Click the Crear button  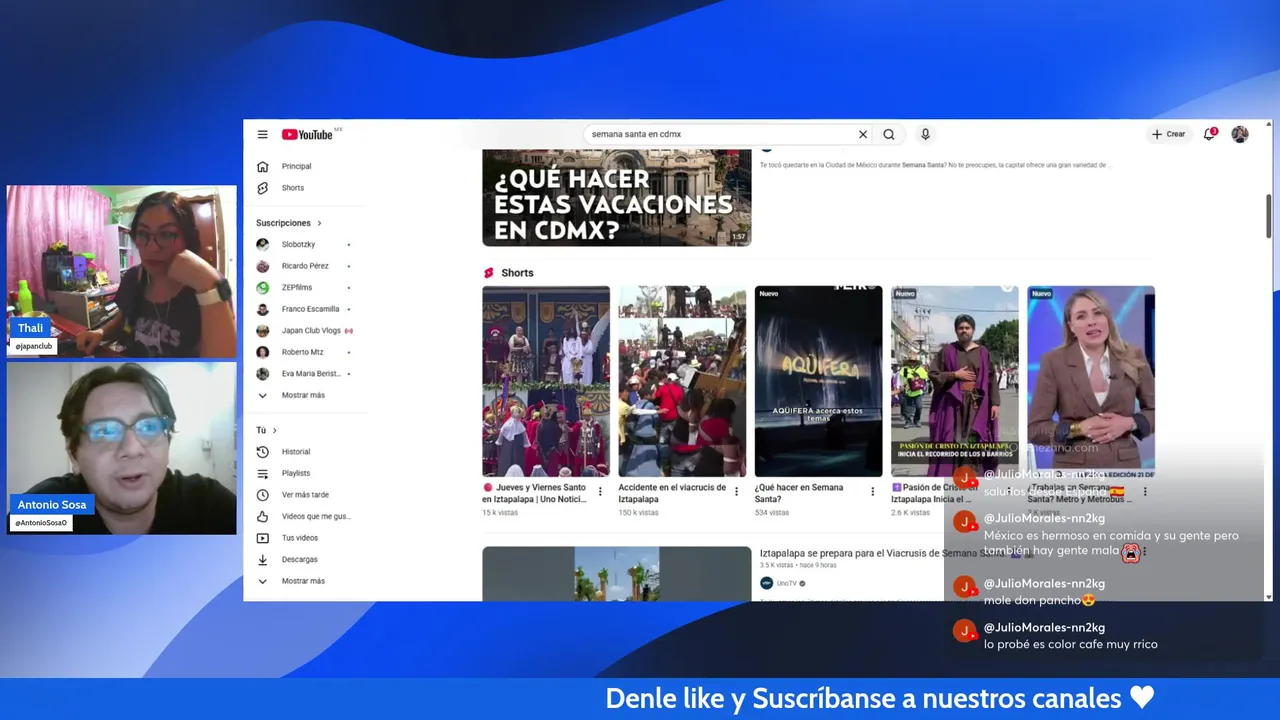(1168, 134)
